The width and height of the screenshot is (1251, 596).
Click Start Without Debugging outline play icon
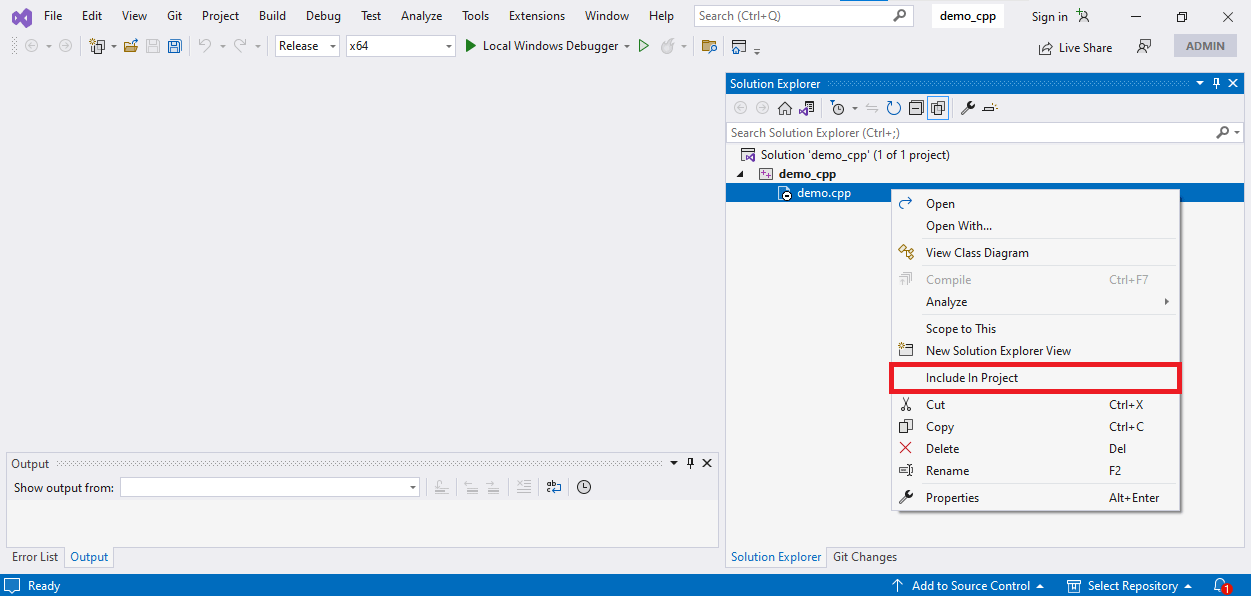(644, 46)
